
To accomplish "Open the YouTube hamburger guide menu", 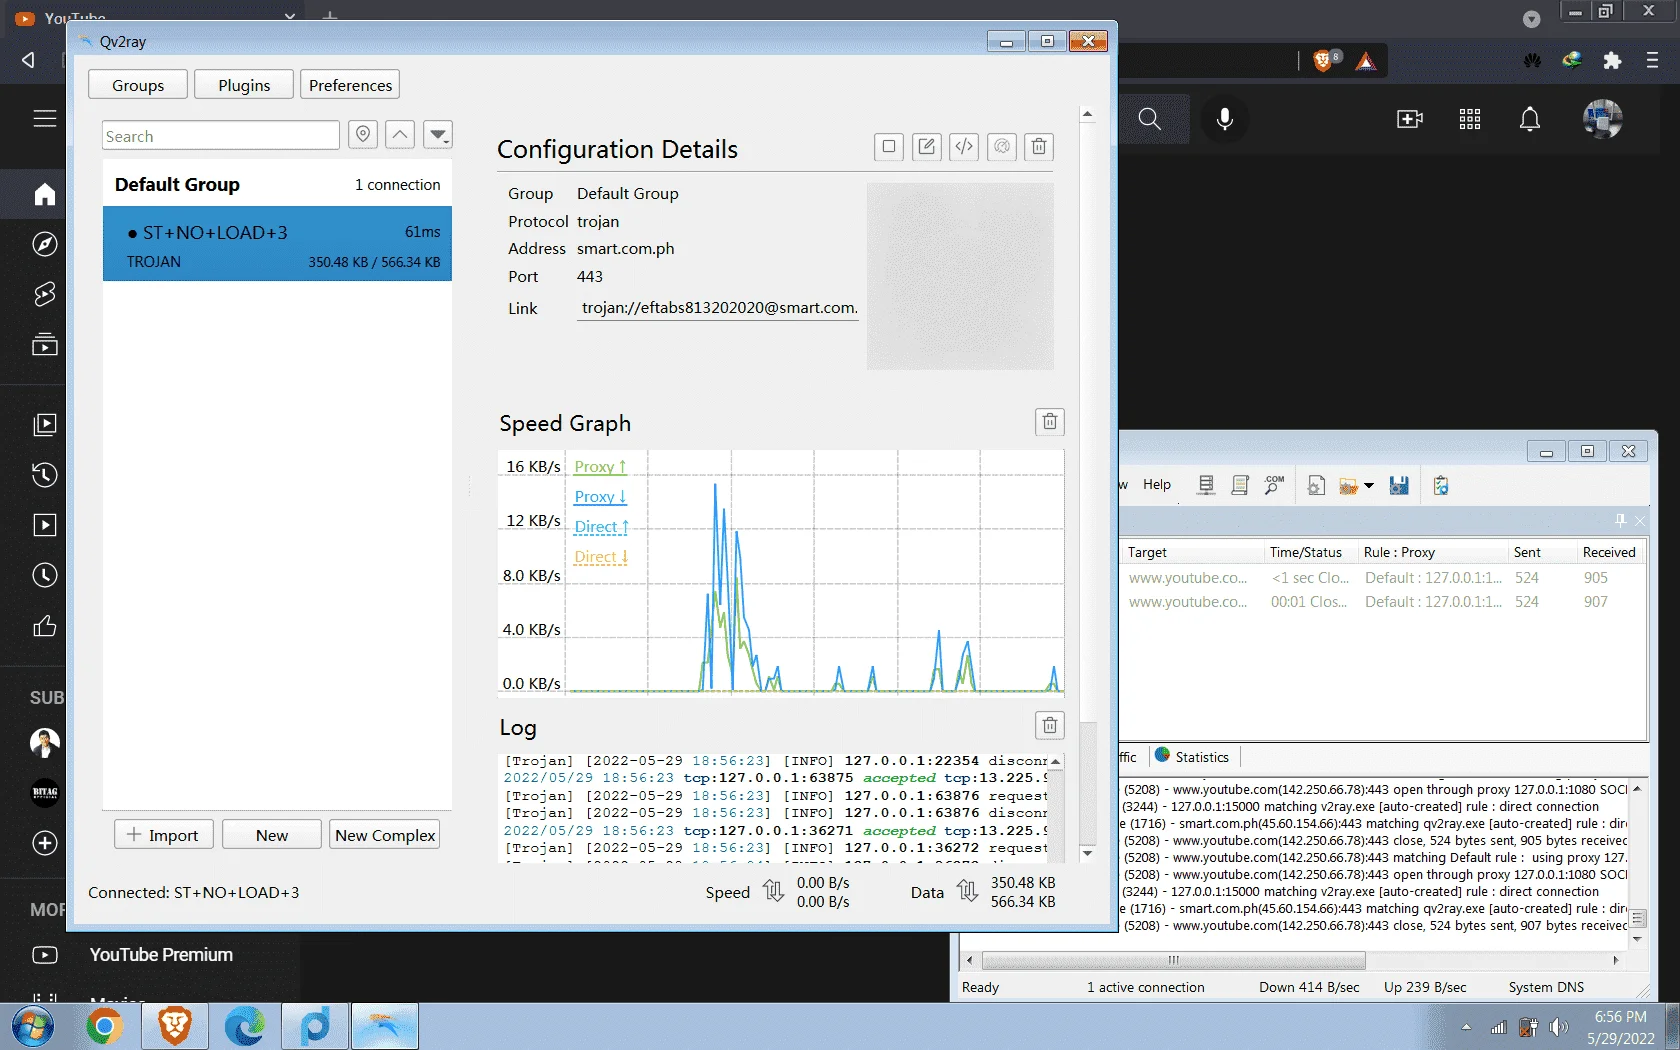I will [45, 119].
